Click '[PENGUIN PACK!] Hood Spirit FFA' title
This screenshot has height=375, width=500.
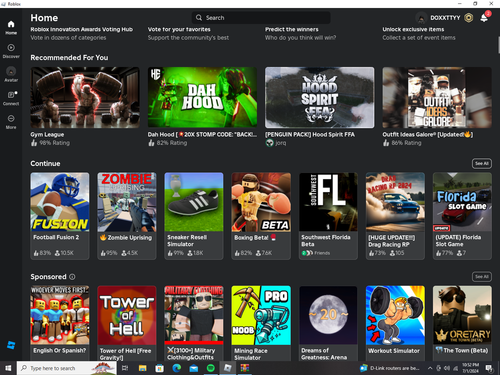(x=310, y=135)
